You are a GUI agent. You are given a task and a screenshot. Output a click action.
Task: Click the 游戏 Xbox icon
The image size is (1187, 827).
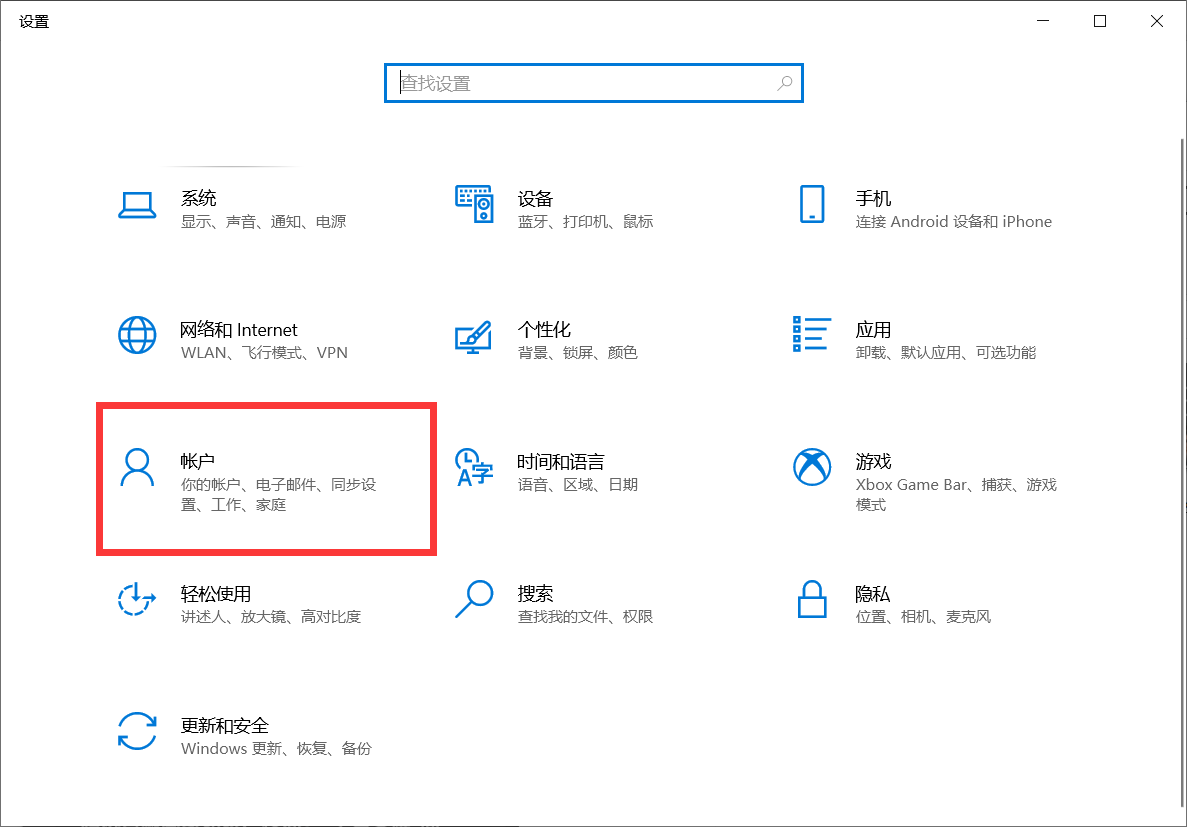click(811, 467)
